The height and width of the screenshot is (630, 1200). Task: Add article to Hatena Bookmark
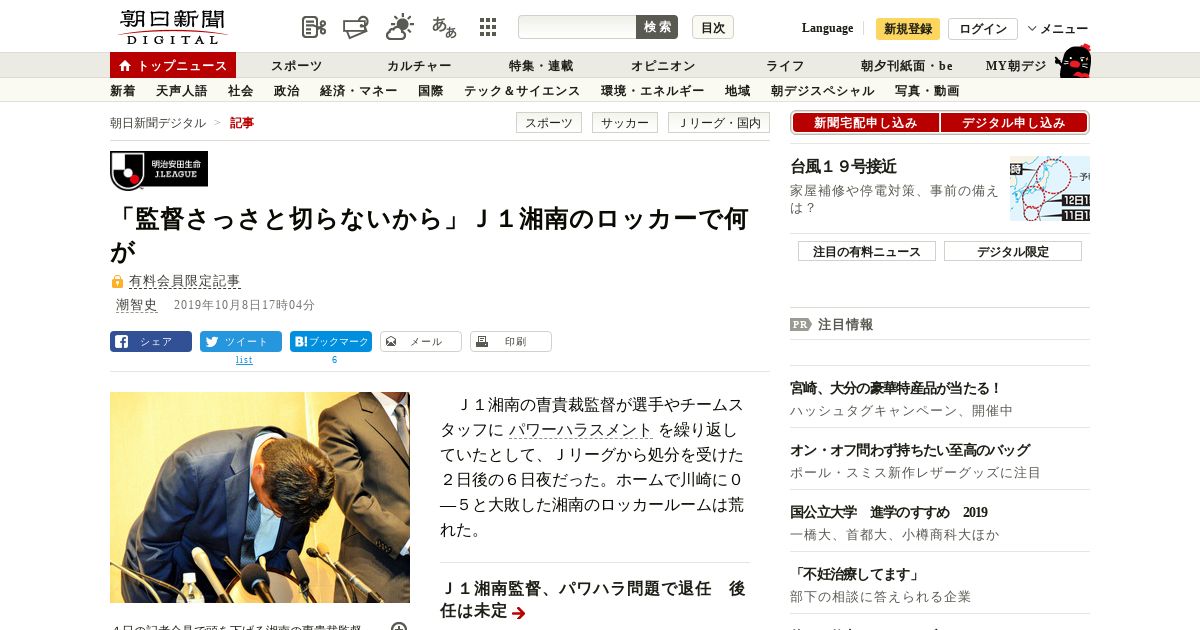pyautogui.click(x=331, y=341)
